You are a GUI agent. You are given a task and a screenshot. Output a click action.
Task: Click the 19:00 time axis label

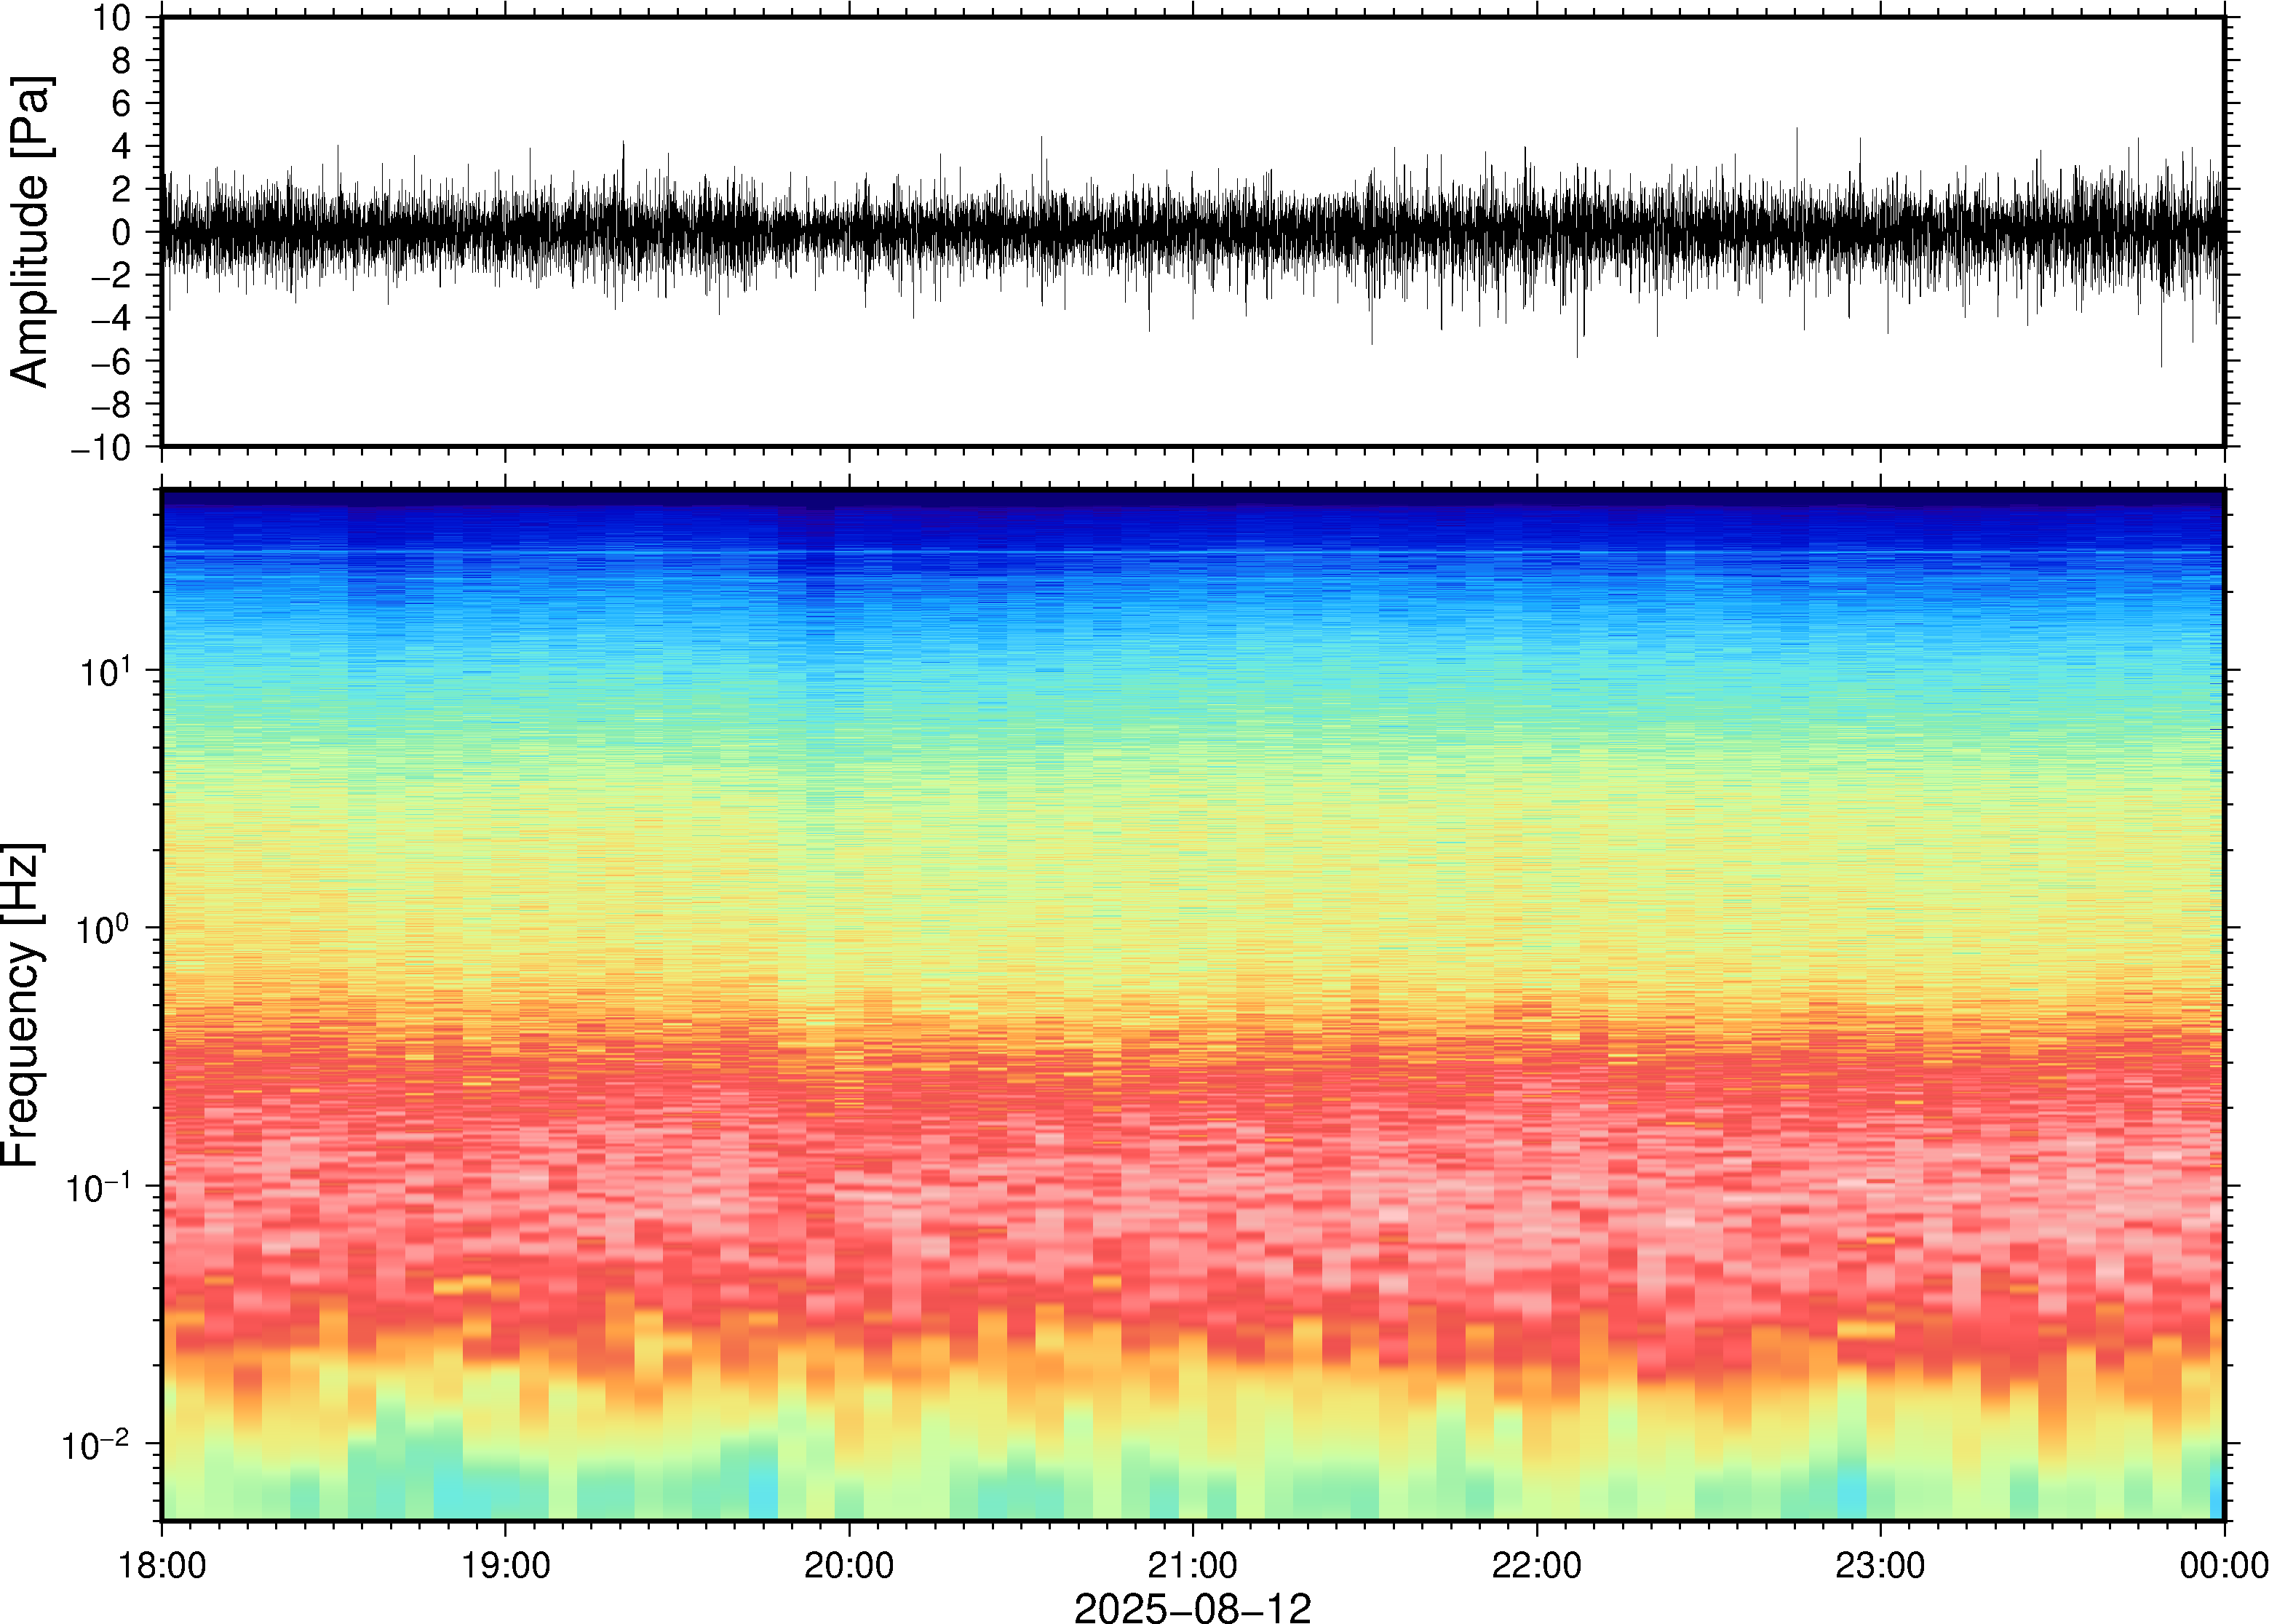pos(505,1565)
